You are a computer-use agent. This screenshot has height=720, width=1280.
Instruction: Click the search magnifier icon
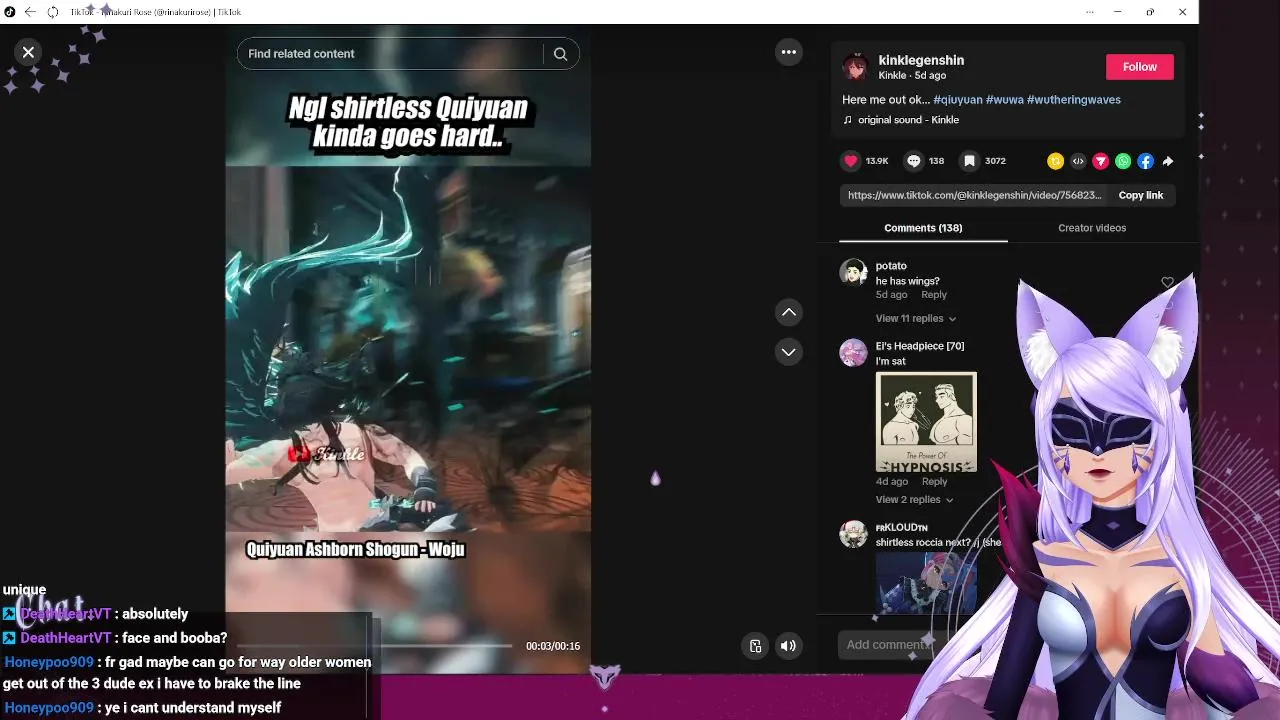click(x=560, y=54)
